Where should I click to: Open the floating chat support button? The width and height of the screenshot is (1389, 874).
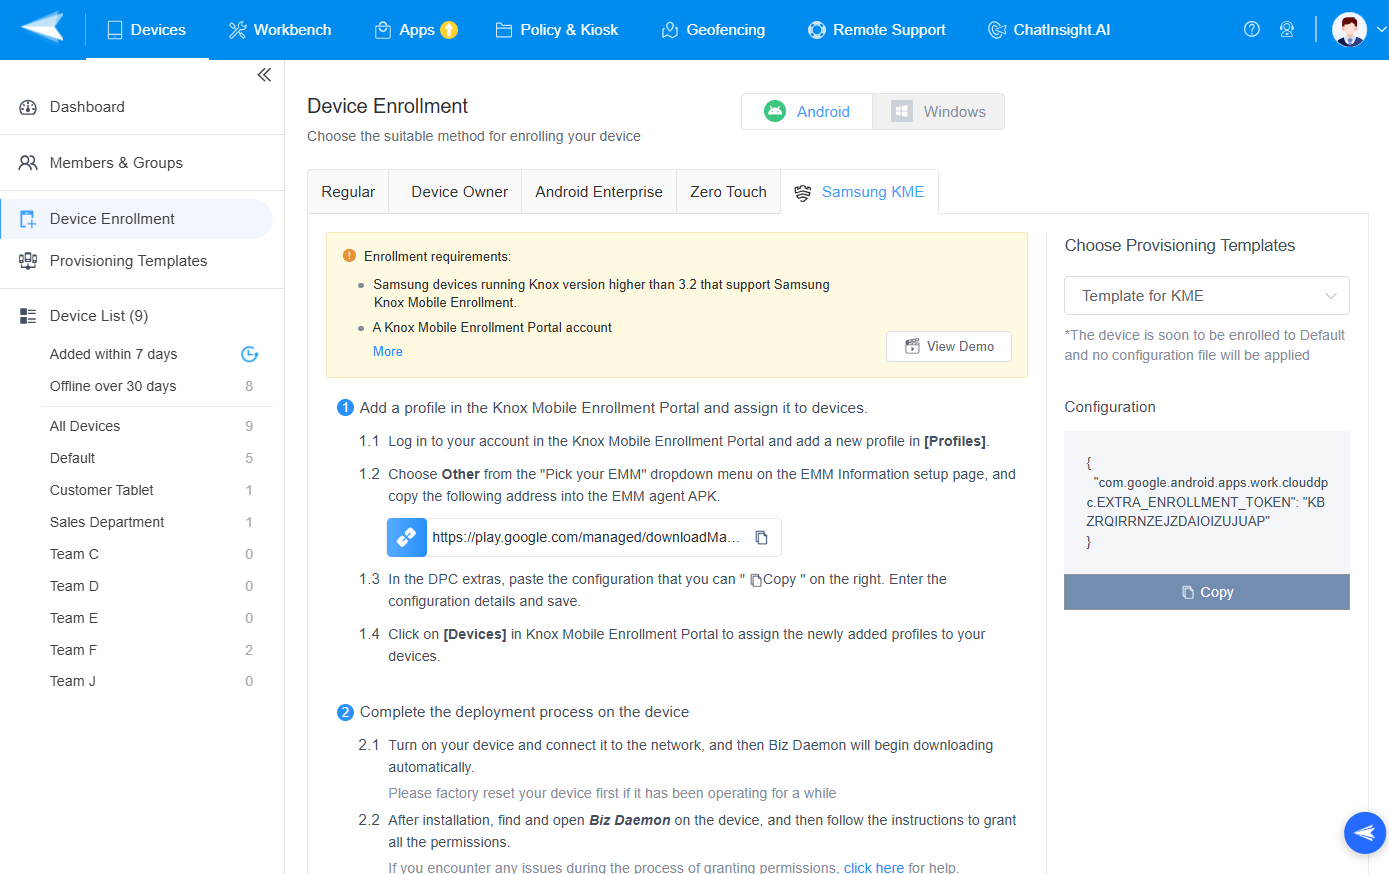[x=1364, y=832]
